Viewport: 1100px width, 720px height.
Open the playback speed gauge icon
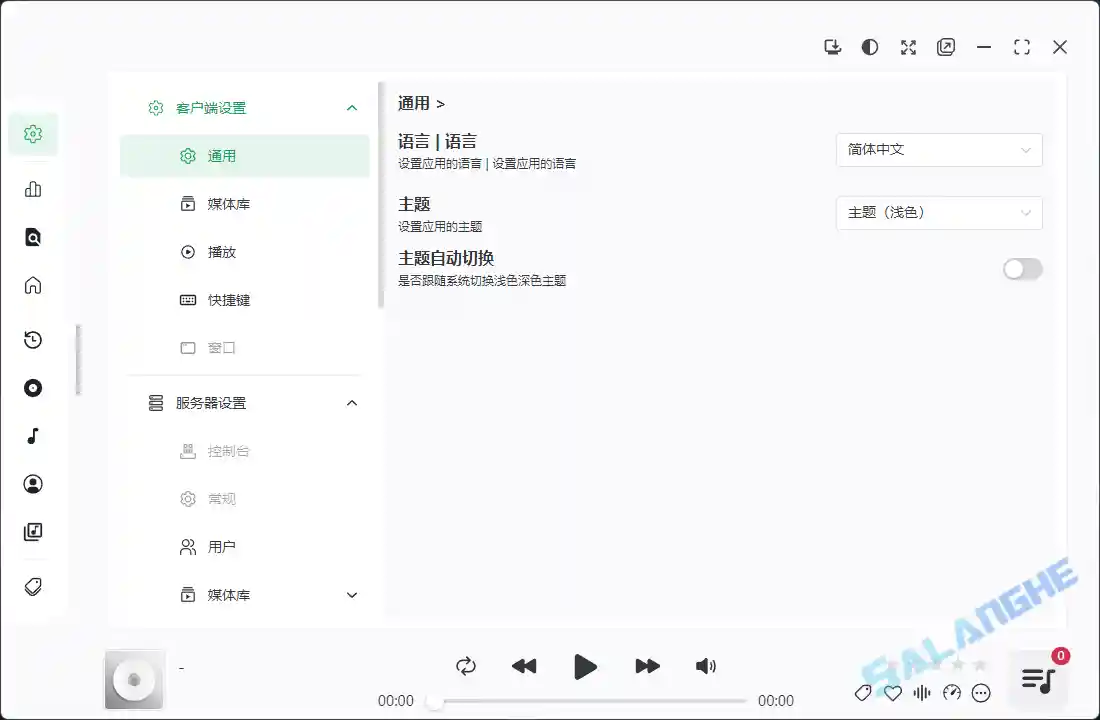pyautogui.click(x=952, y=692)
